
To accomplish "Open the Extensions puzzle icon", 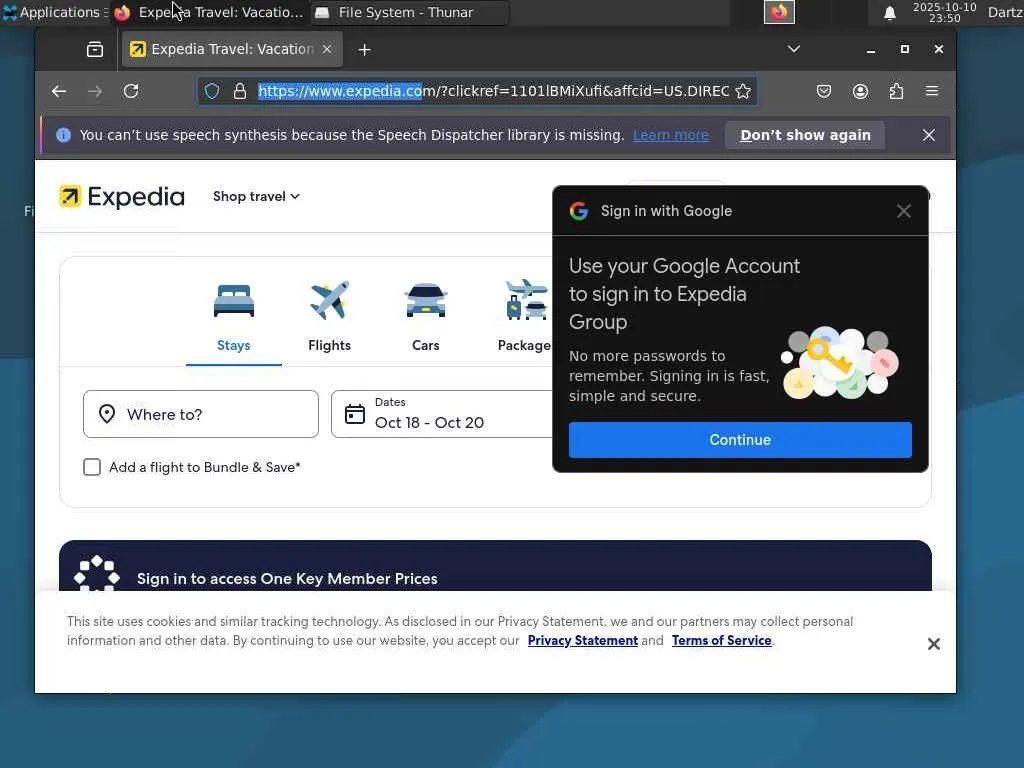I will 896,91.
